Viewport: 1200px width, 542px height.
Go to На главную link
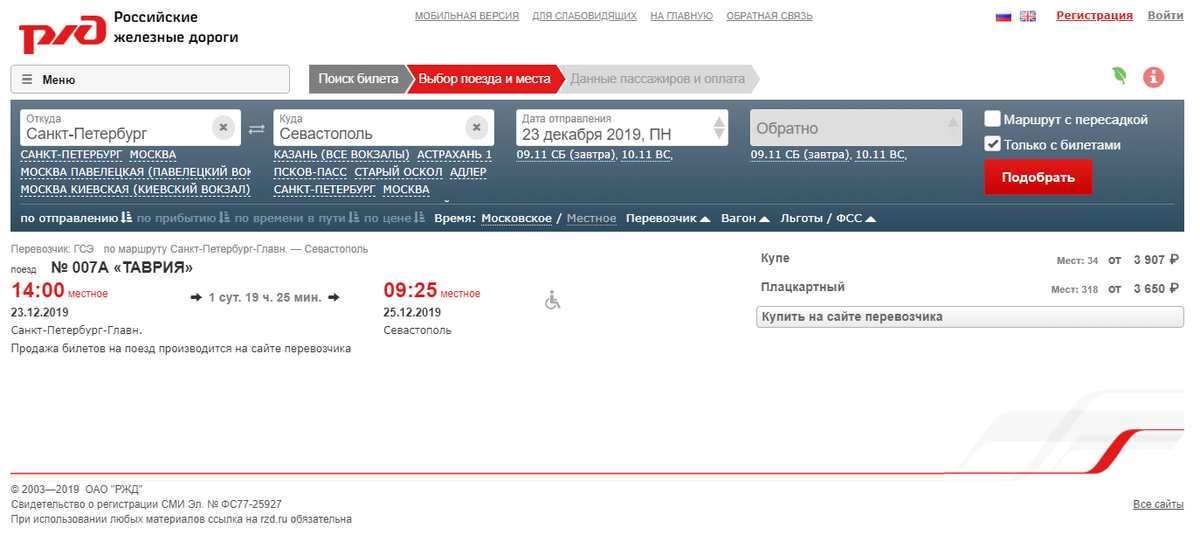pyautogui.click(x=681, y=16)
